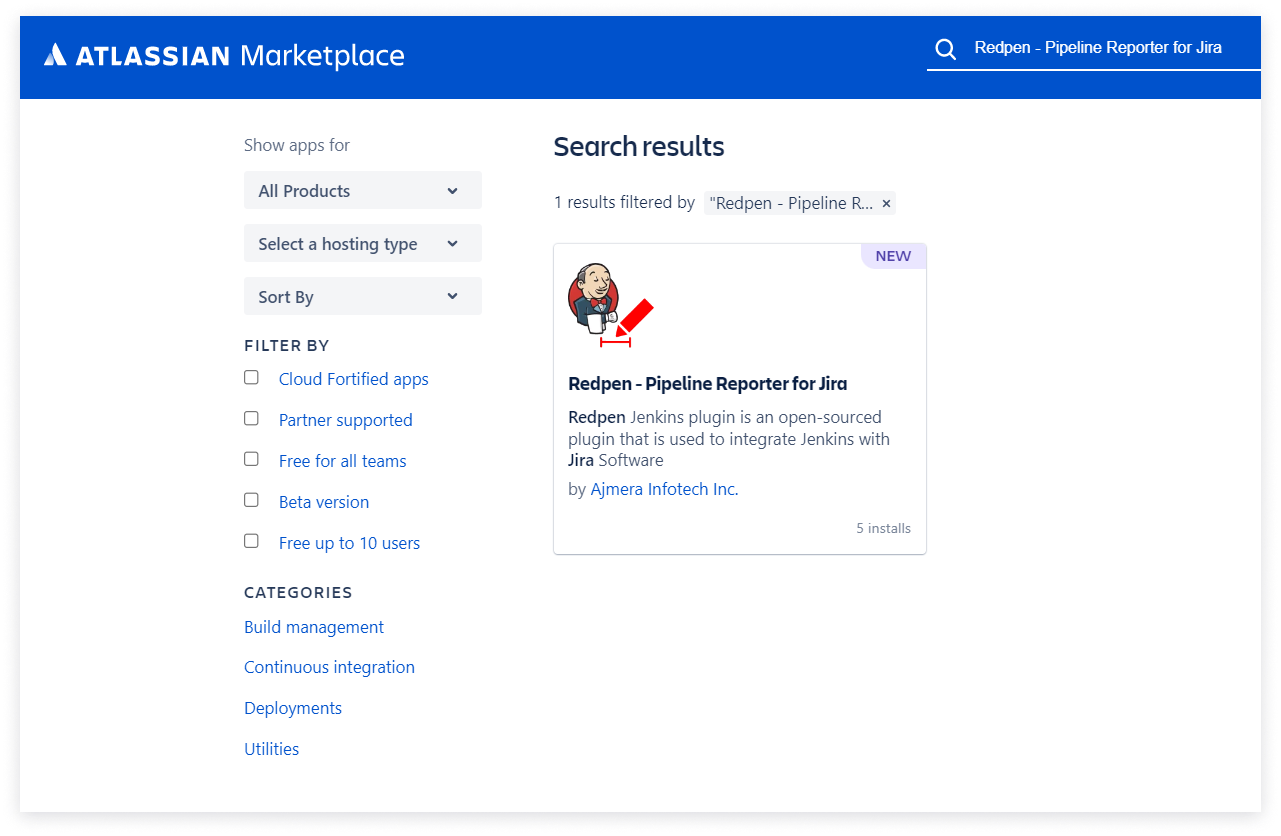Click the Beta version label link
The height and width of the screenshot is (836, 1281).
pyautogui.click(x=324, y=502)
